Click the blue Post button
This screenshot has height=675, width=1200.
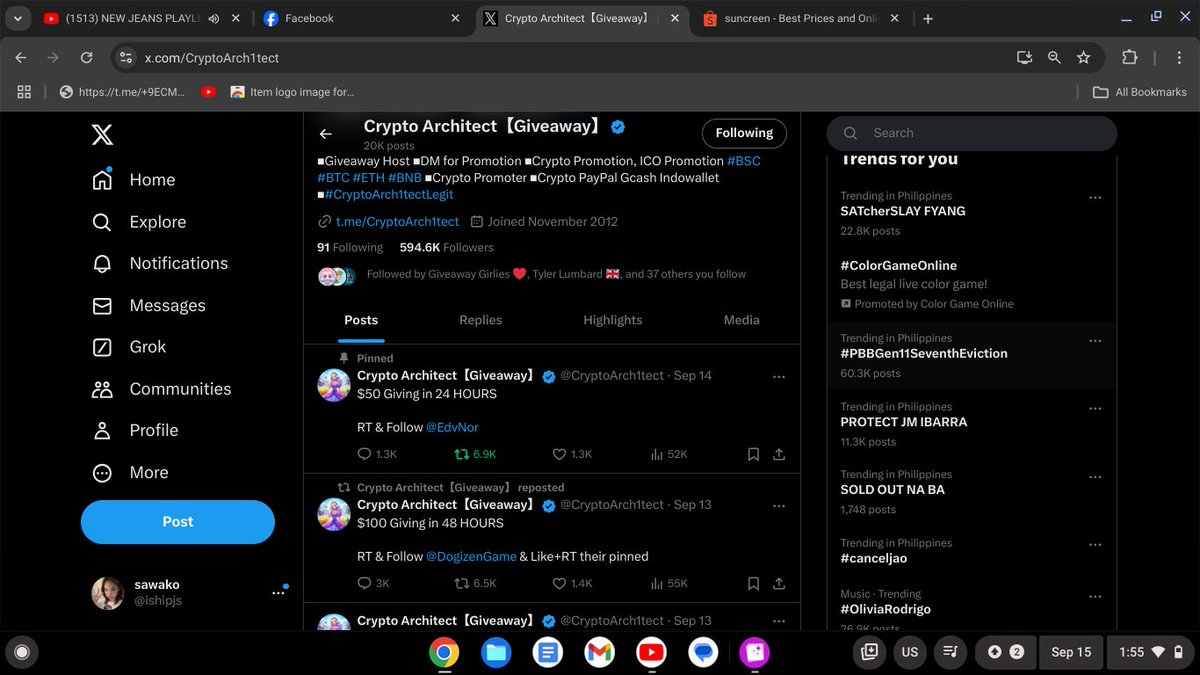pyautogui.click(x=178, y=522)
